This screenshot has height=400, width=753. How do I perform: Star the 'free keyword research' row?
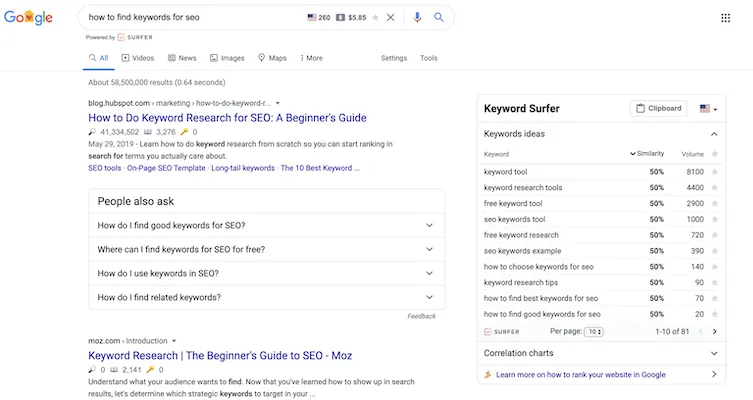715,235
